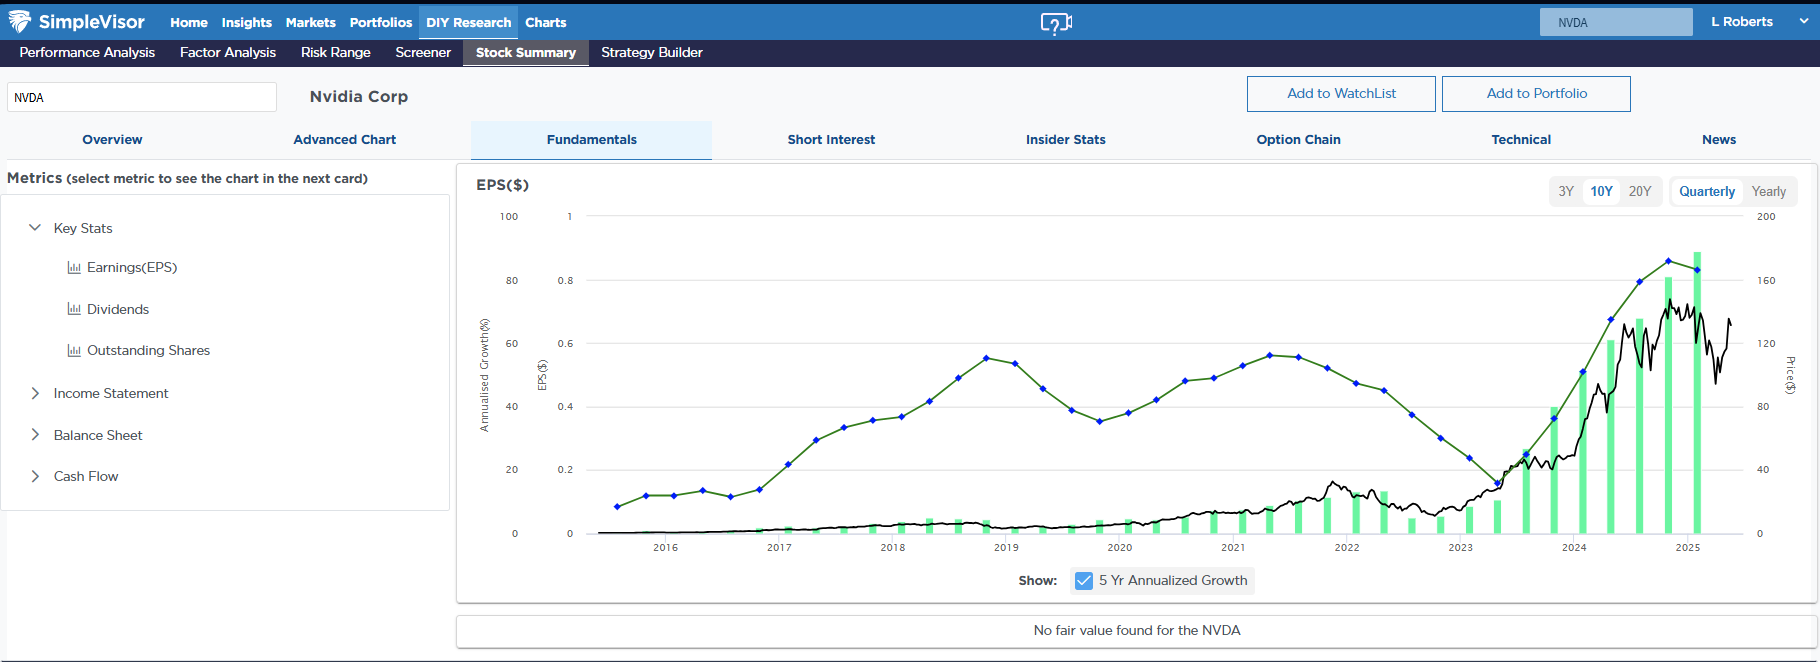Click the SimpleVisor eagle logo
The height and width of the screenshot is (662, 1820).
19,21
